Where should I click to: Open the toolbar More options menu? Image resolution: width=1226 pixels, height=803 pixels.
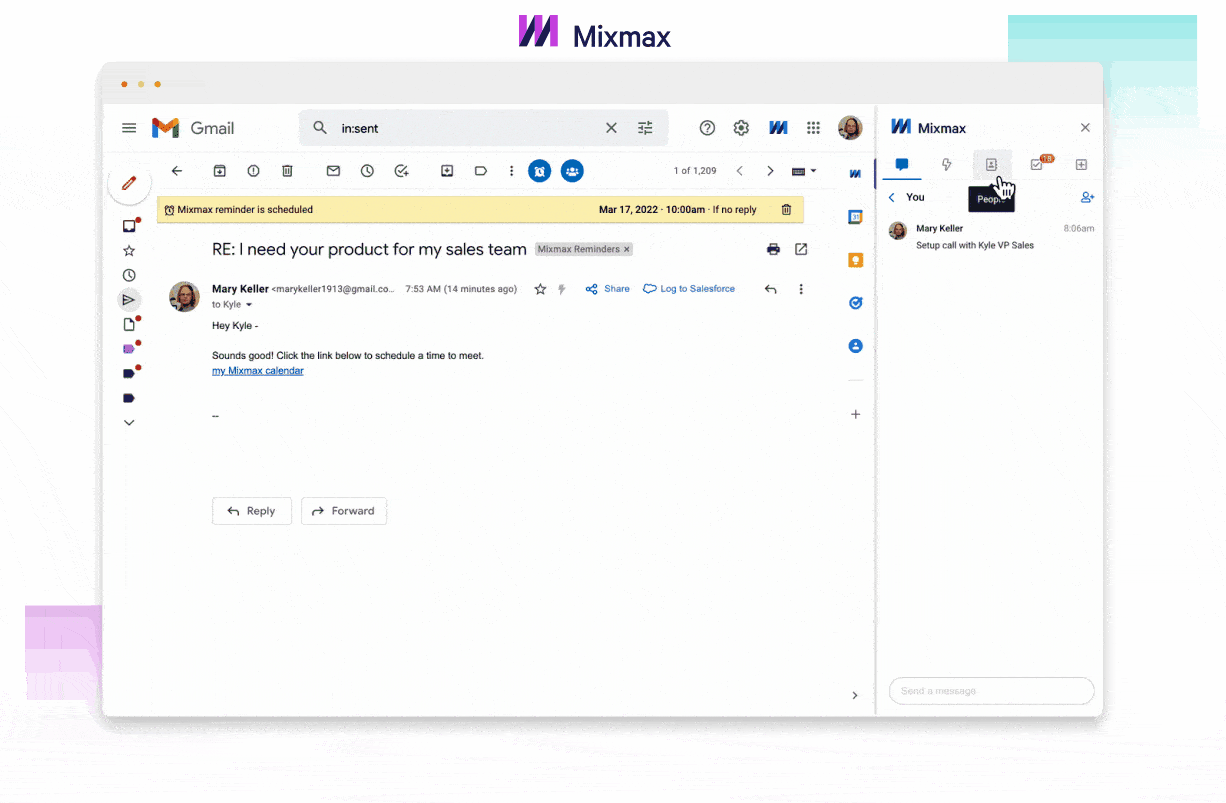click(x=512, y=171)
